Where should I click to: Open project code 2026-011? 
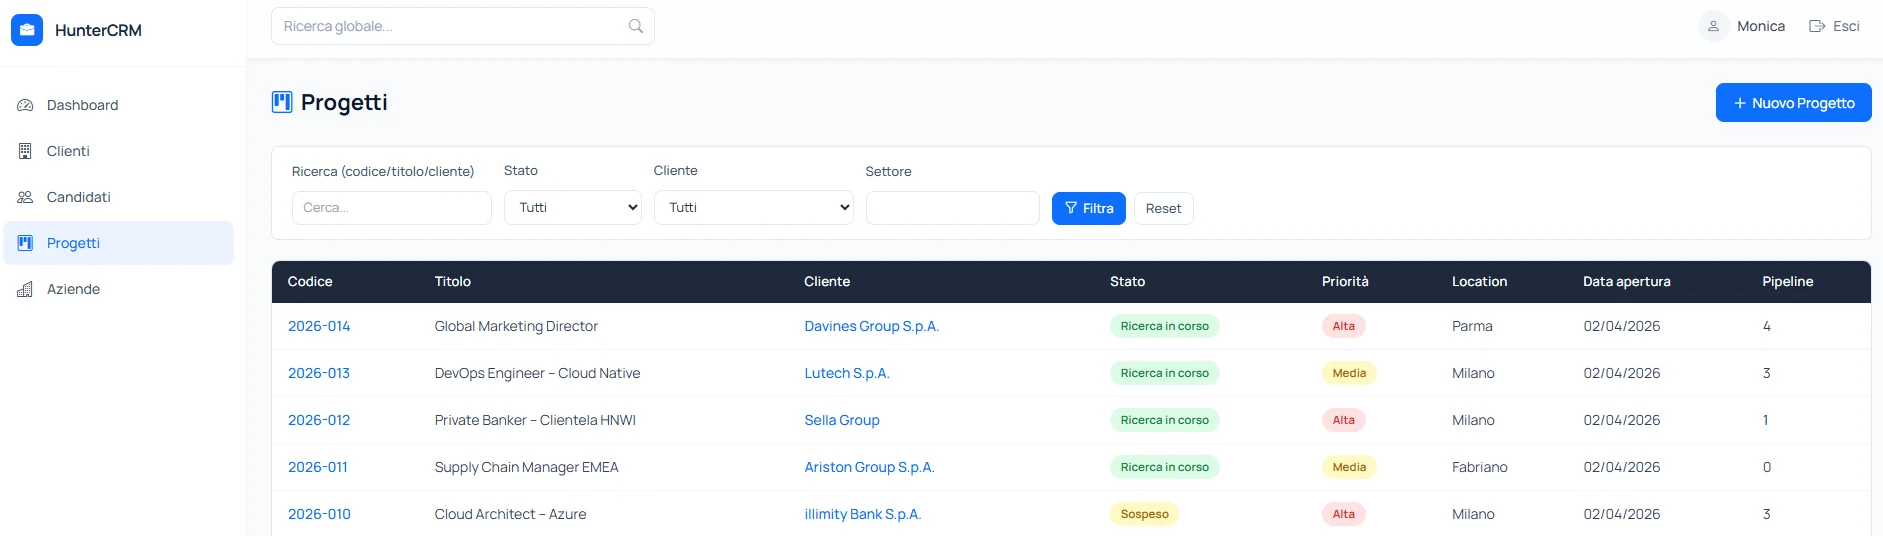point(318,467)
